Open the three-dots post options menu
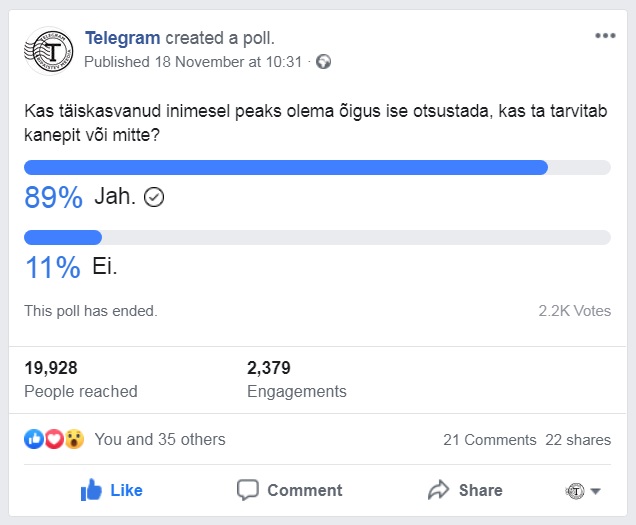 (605, 36)
